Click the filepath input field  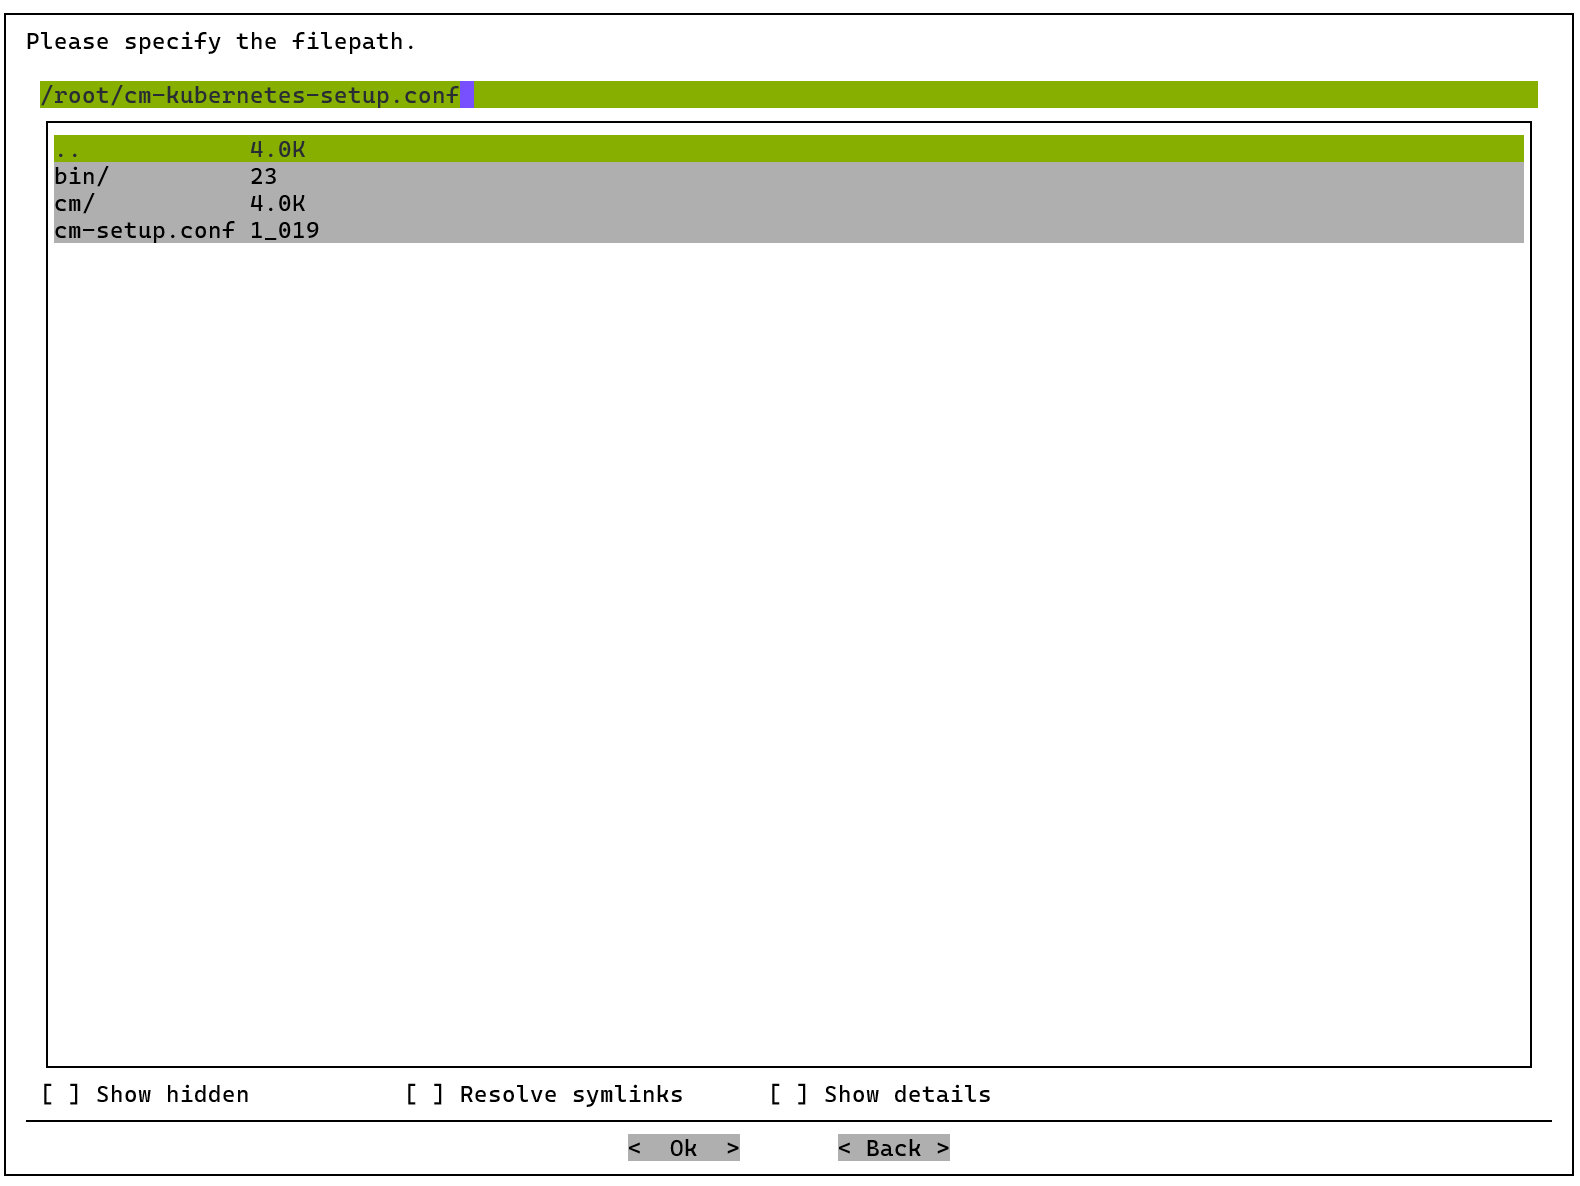click(x=789, y=95)
